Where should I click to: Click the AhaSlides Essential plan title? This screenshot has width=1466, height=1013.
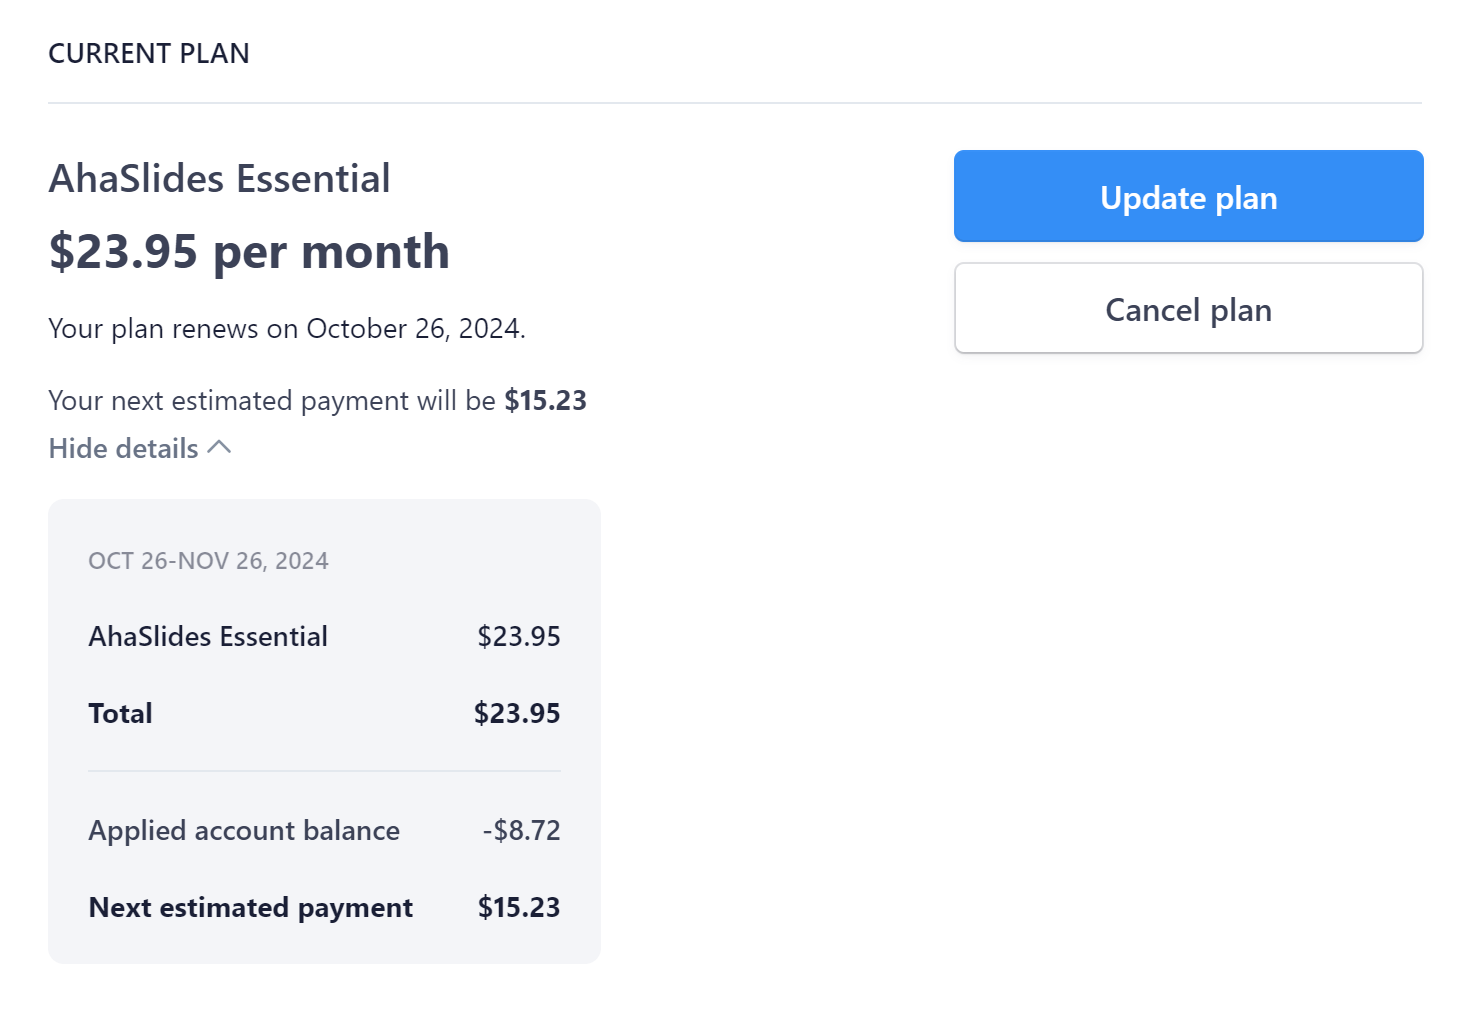pos(219,179)
